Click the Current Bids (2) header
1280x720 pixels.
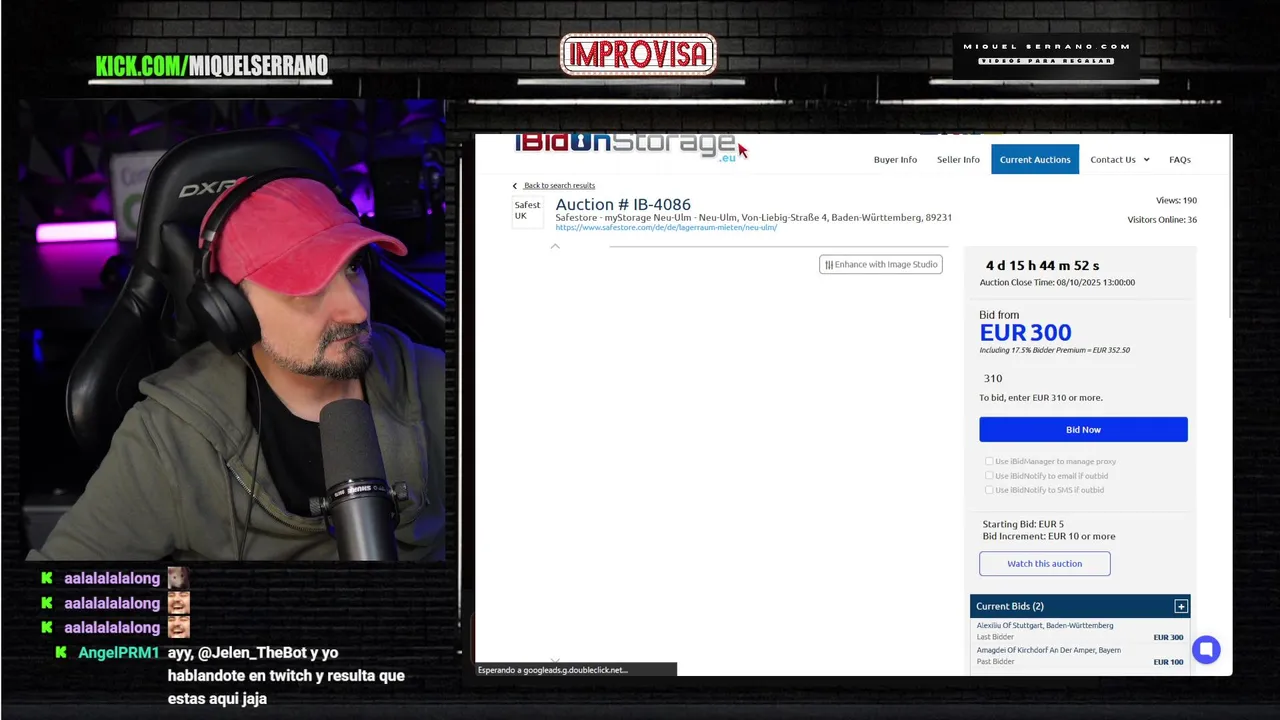click(x=1080, y=606)
